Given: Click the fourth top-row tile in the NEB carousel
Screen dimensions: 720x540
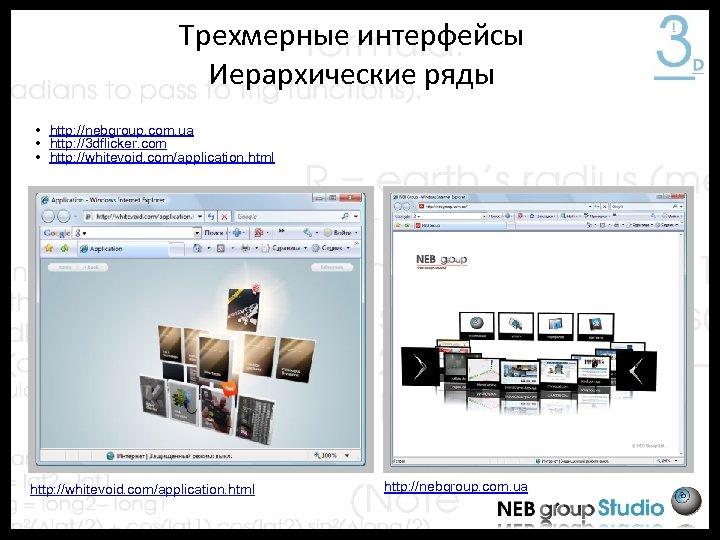Looking at the screenshot, I should coord(596,327).
